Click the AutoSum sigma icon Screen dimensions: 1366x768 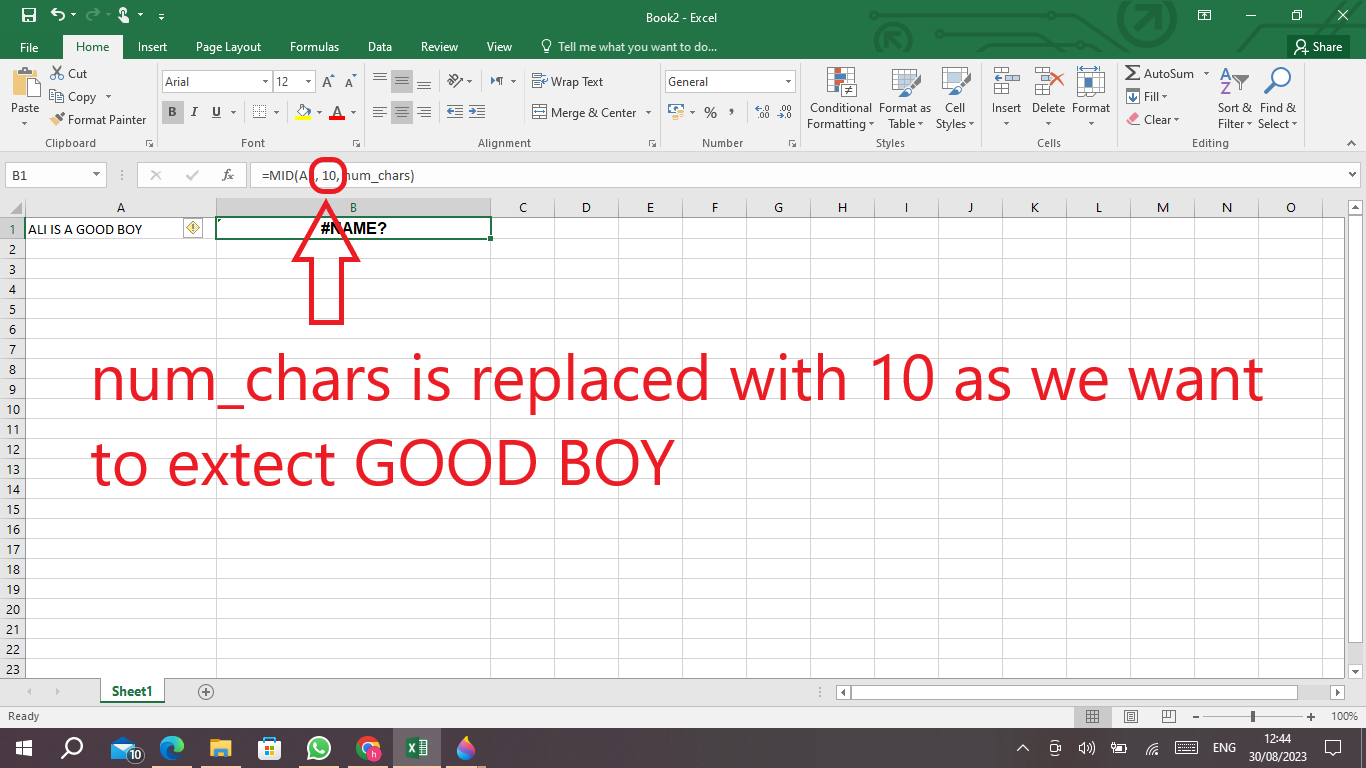tap(1133, 74)
